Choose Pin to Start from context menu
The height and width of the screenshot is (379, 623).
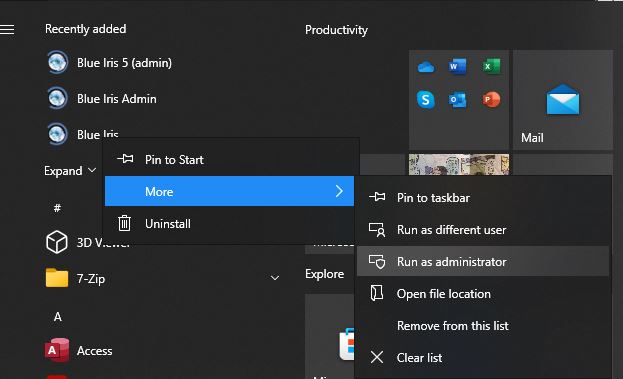pyautogui.click(x=231, y=160)
